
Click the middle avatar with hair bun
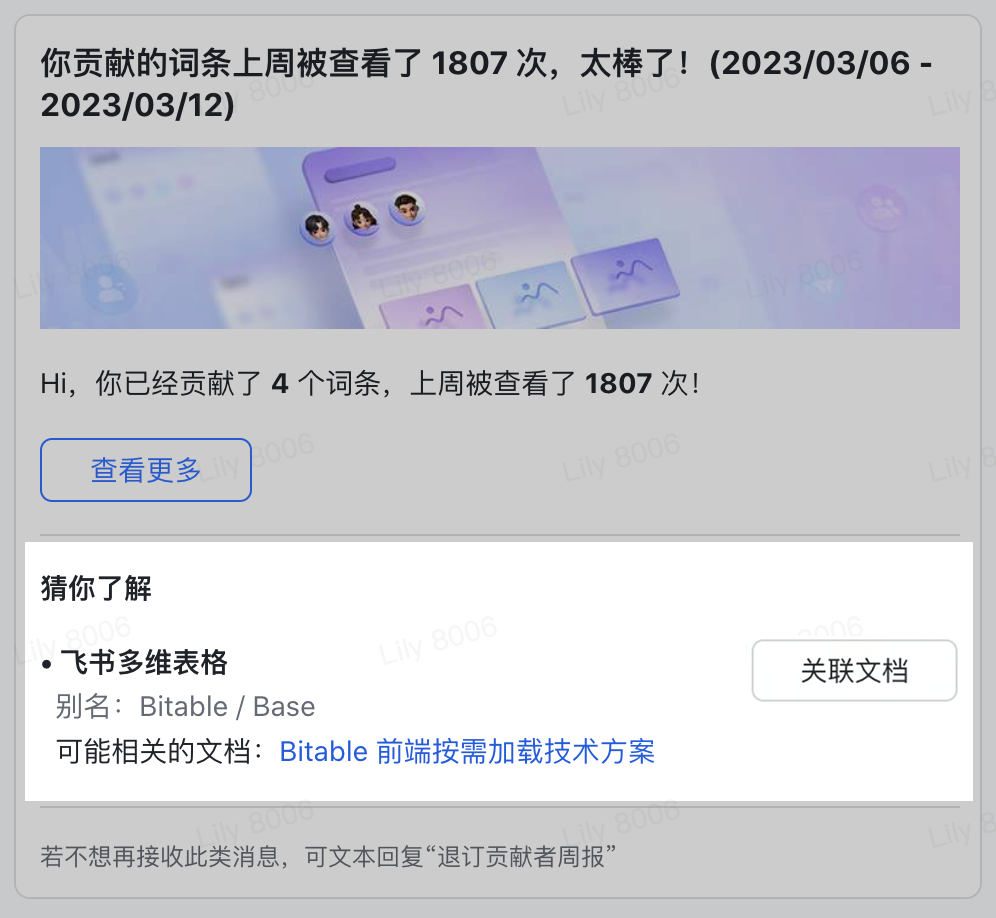362,219
